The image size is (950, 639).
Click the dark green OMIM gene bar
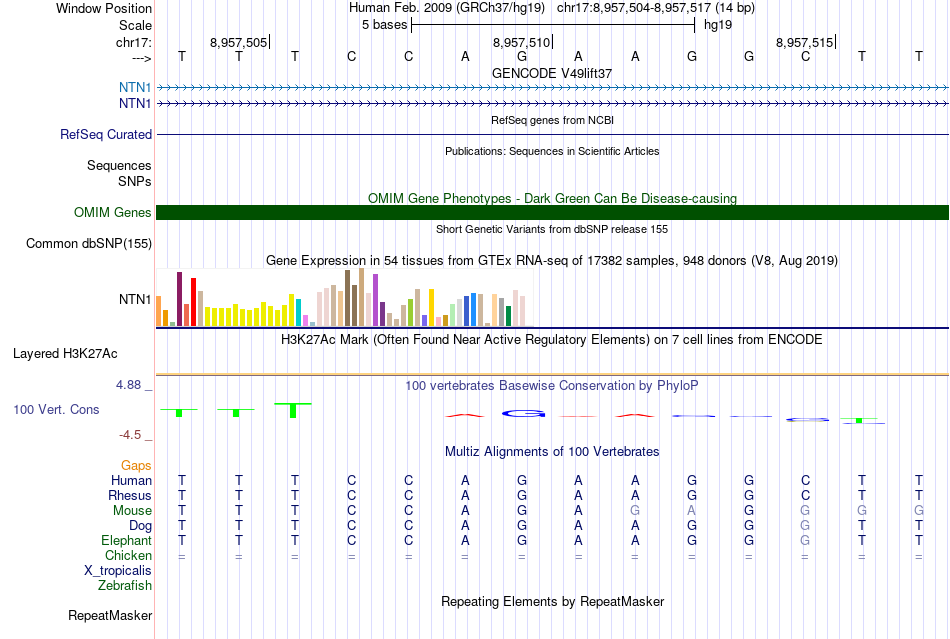pyautogui.click(x=553, y=213)
